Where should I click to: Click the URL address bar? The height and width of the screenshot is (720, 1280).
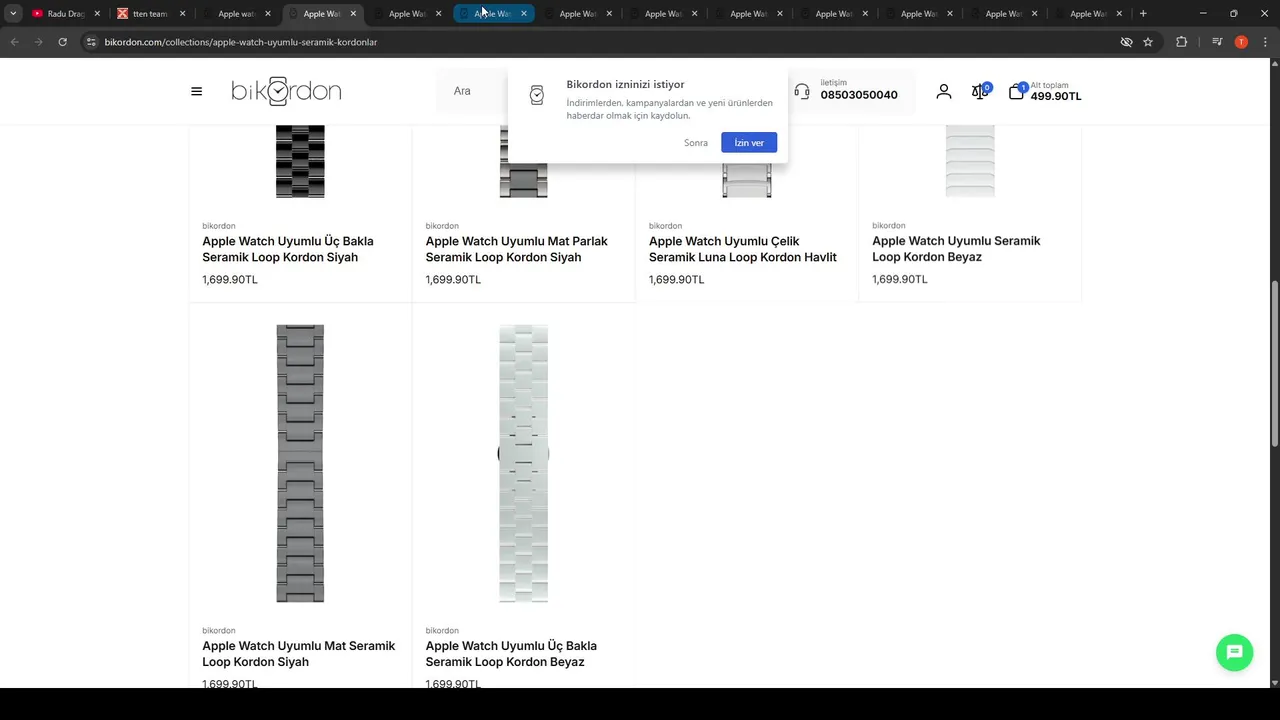(600, 42)
